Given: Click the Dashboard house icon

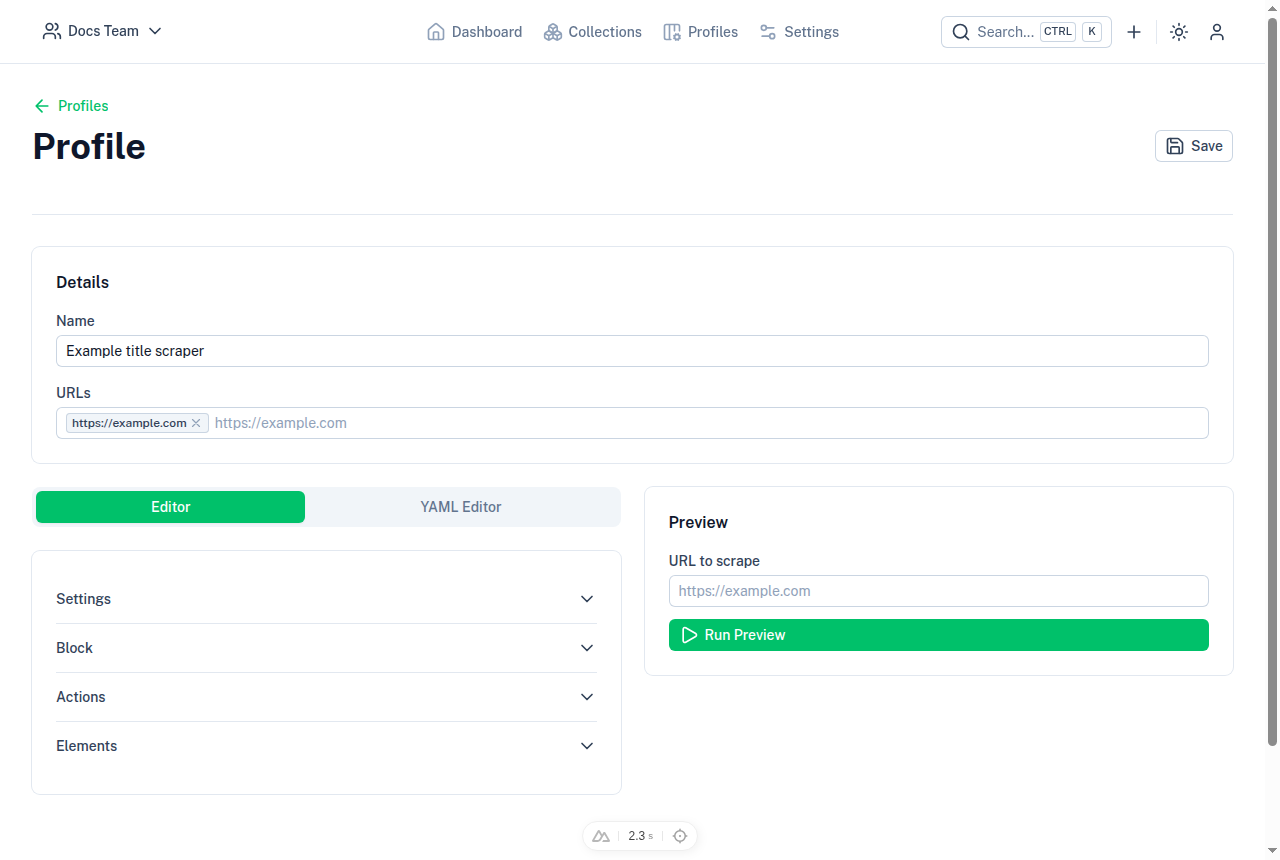Looking at the screenshot, I should pos(435,32).
